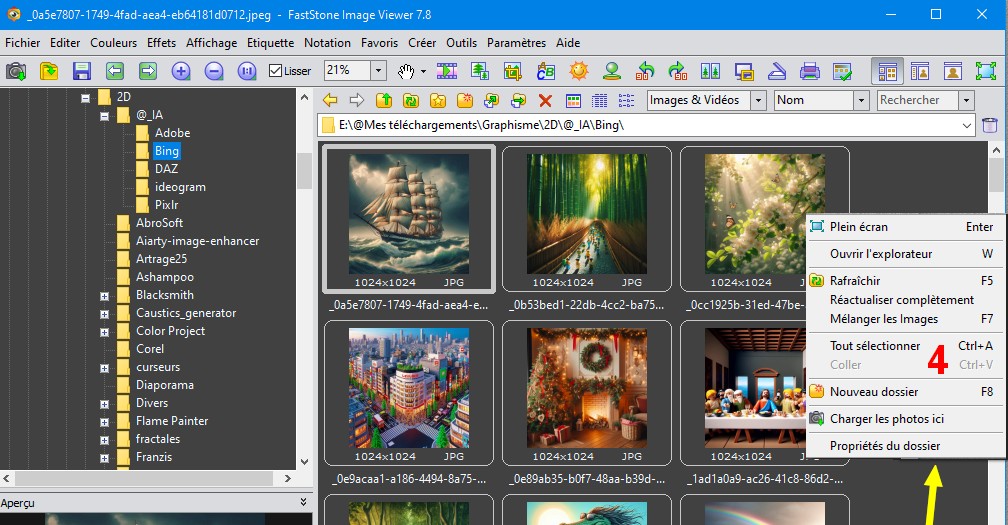Image resolution: width=1008 pixels, height=525 pixels.
Task: Expand the Blacksmith folder node
Action: [x=104, y=296]
